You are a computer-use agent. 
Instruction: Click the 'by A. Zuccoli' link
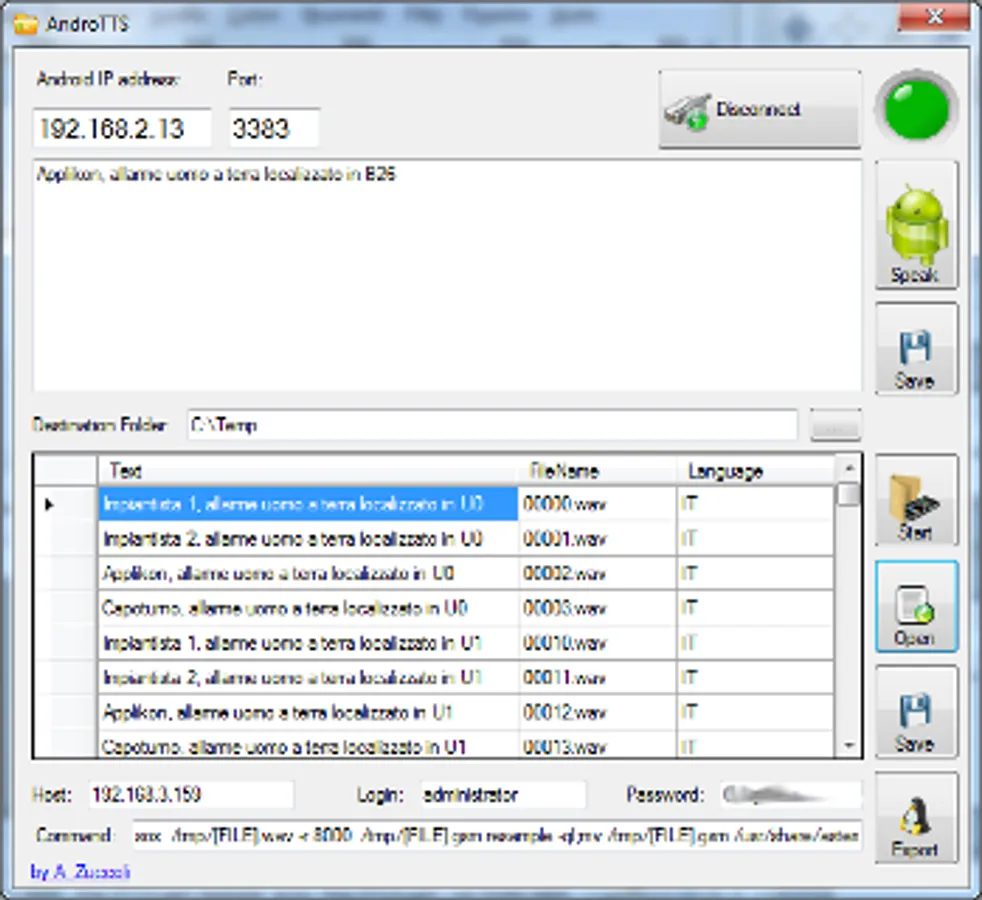[80, 872]
